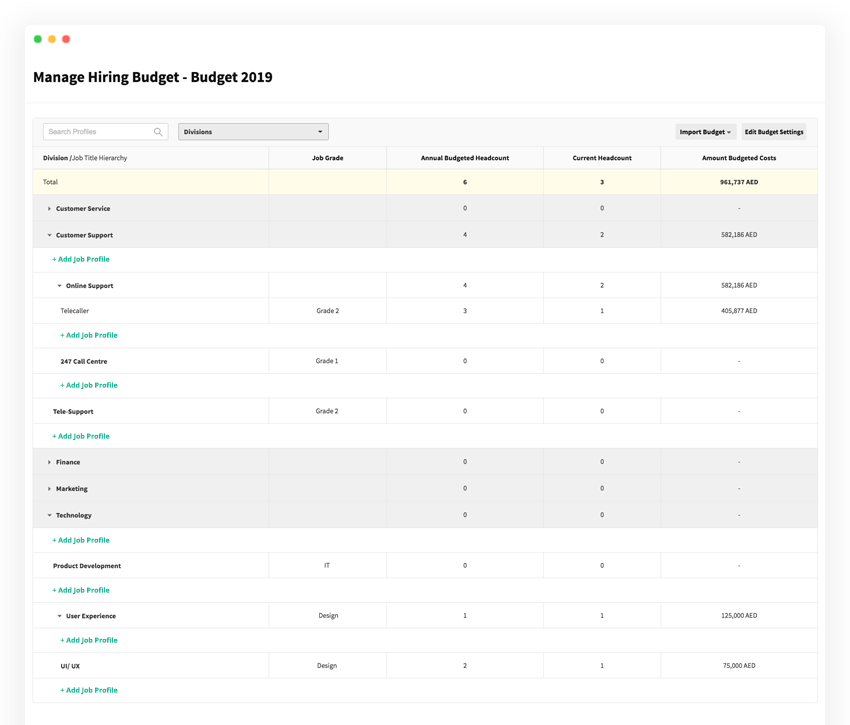Click Product Development's IT grade cell
This screenshot has height=725, width=850.
(x=327, y=565)
